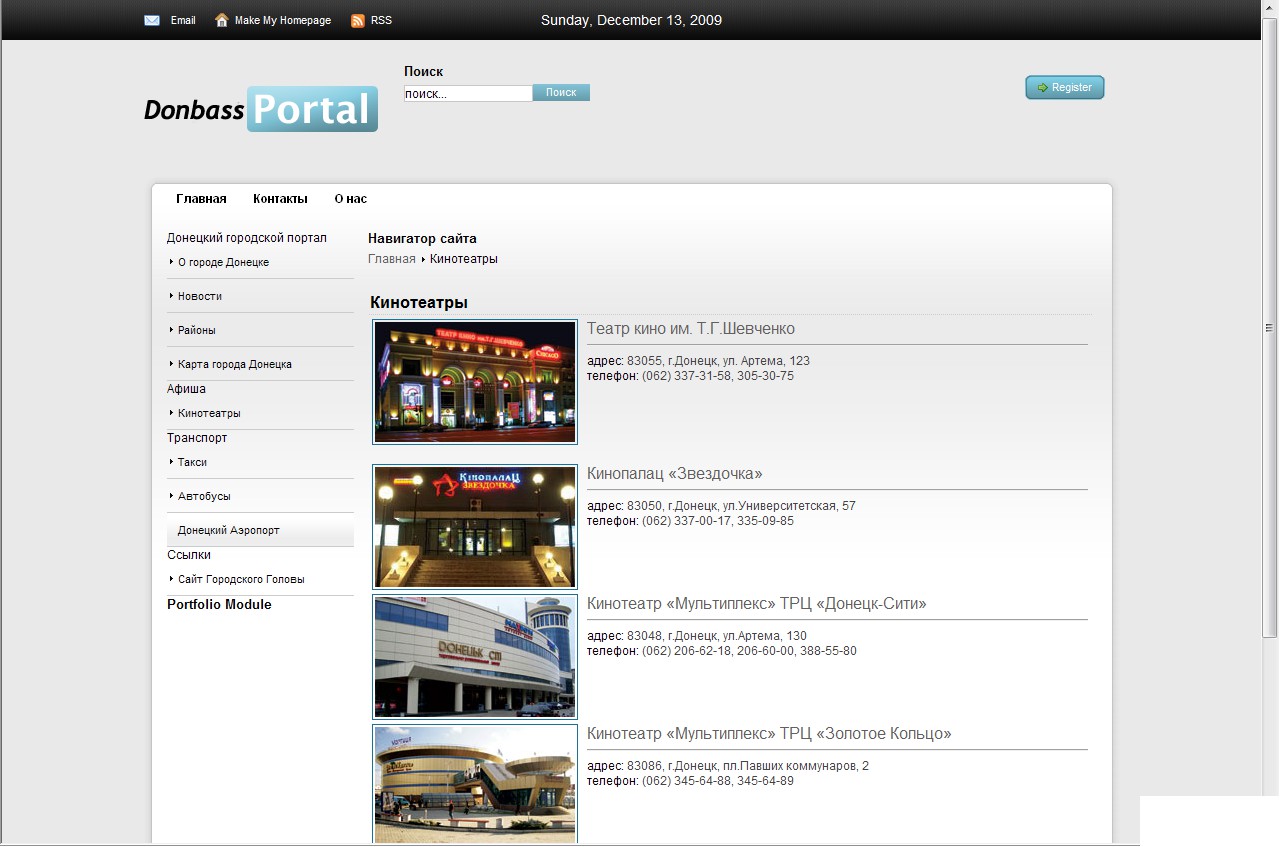Open Новости in the sidebar
This screenshot has height=847, width=1280.
(200, 296)
